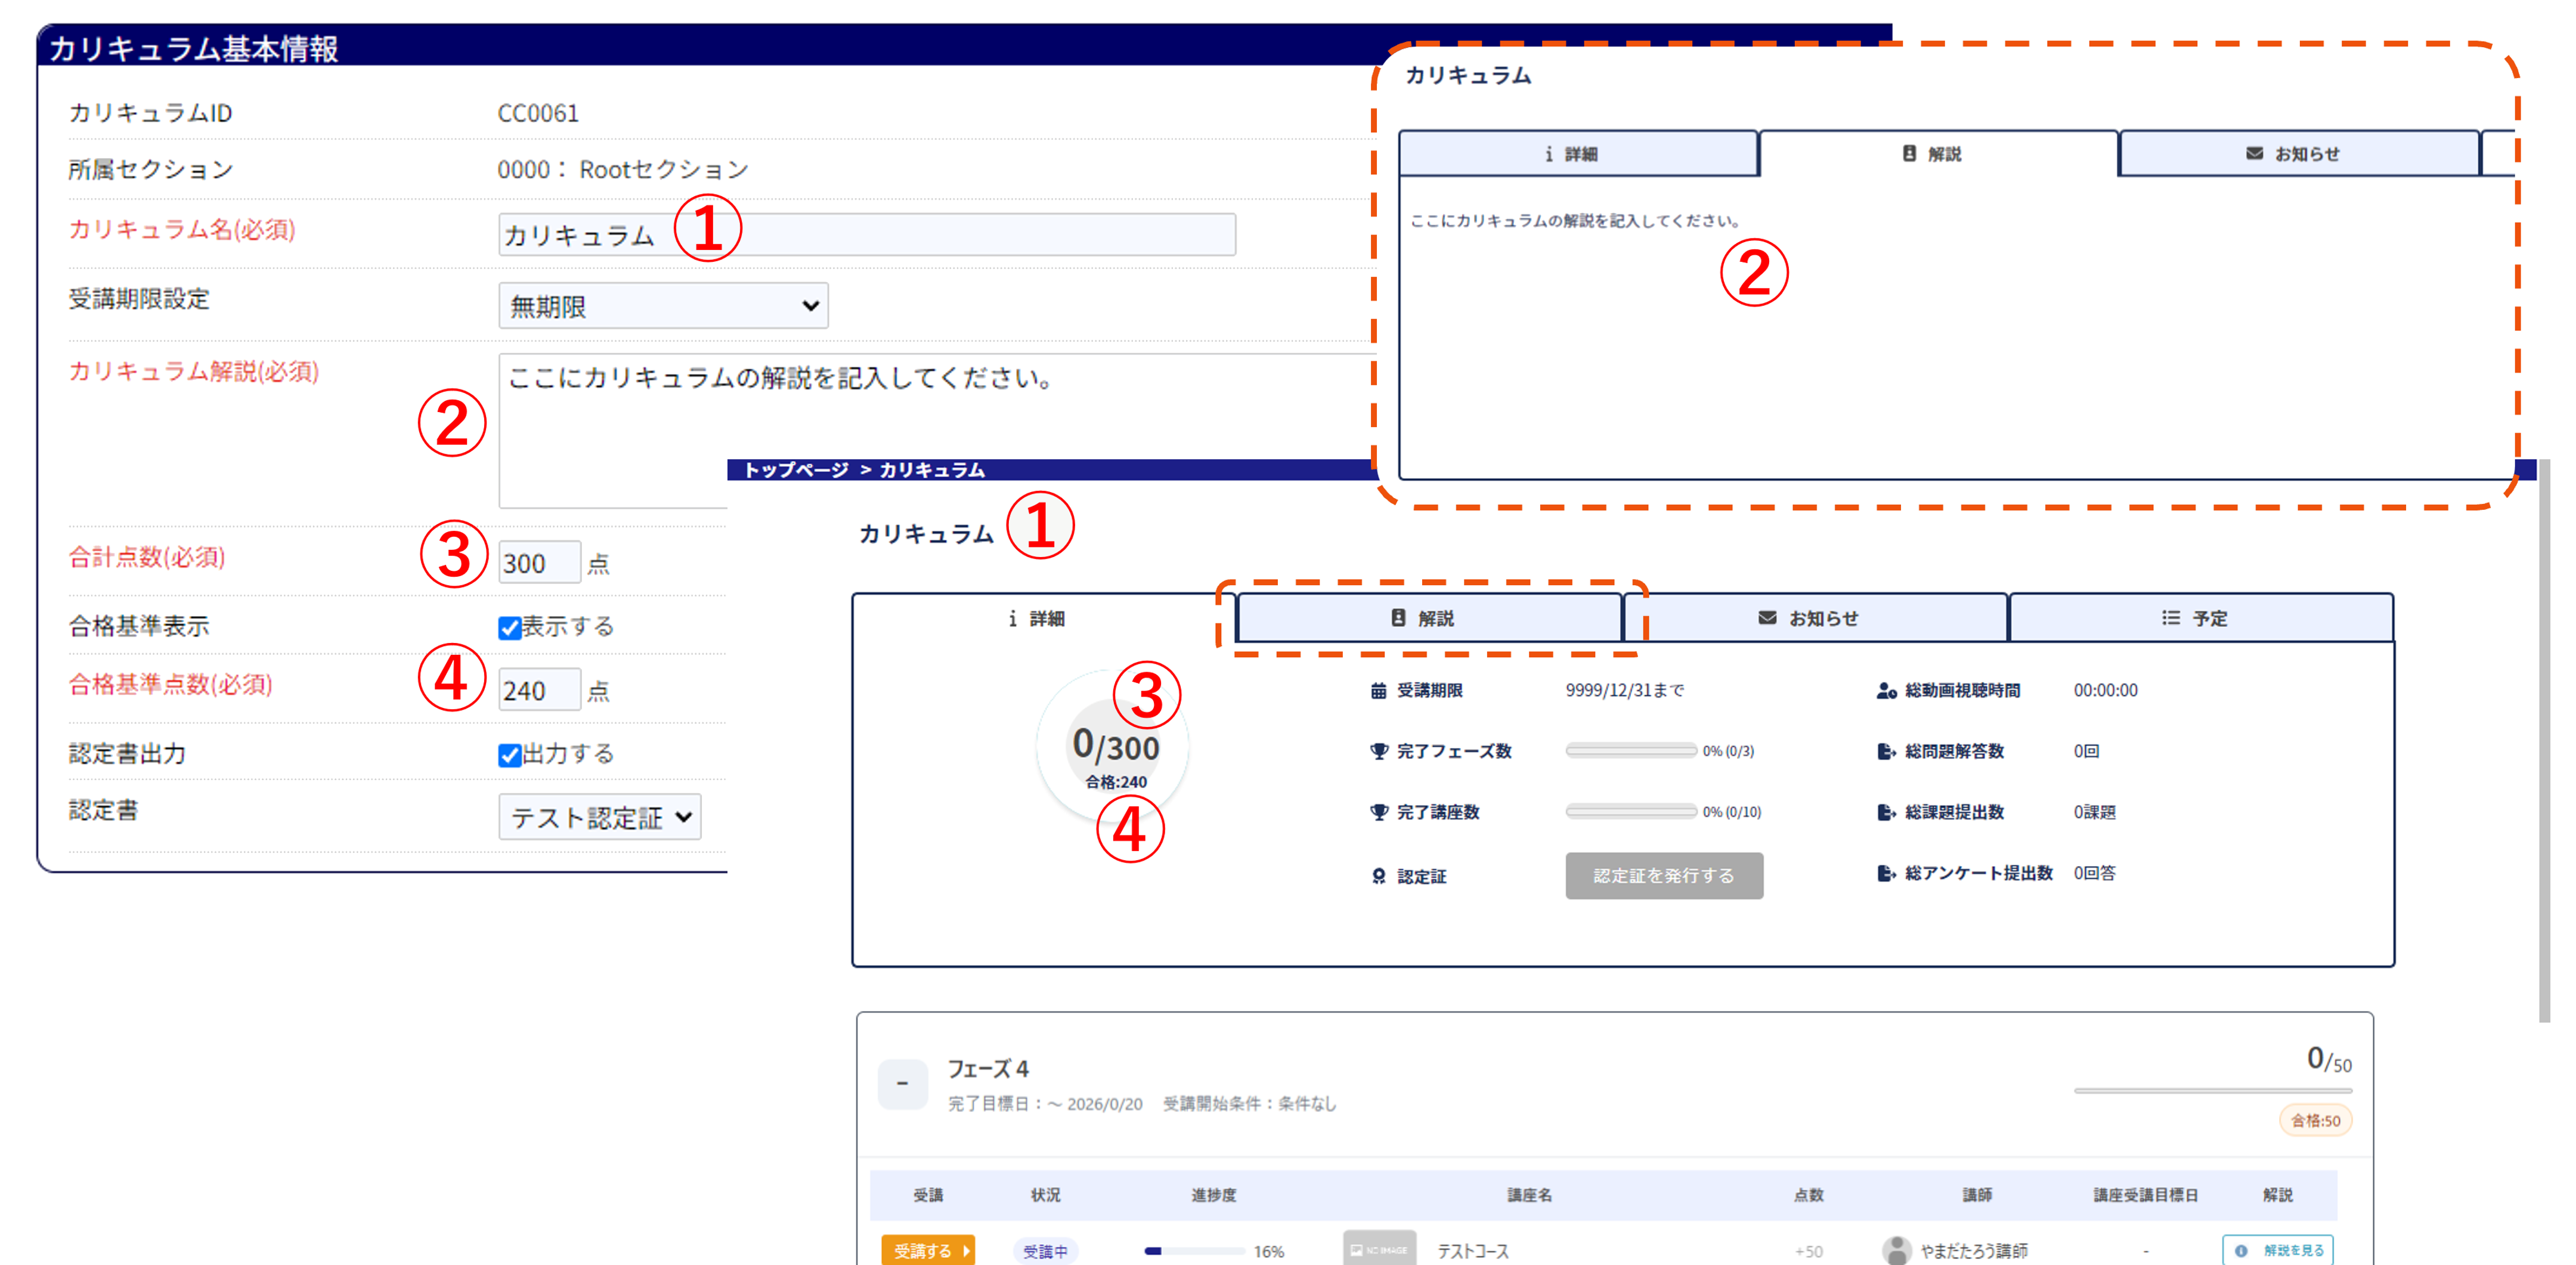Viewport: 2576px width, 1265px height.
Task: Collapse フェーズ４ with the minus button
Action: (902, 1084)
